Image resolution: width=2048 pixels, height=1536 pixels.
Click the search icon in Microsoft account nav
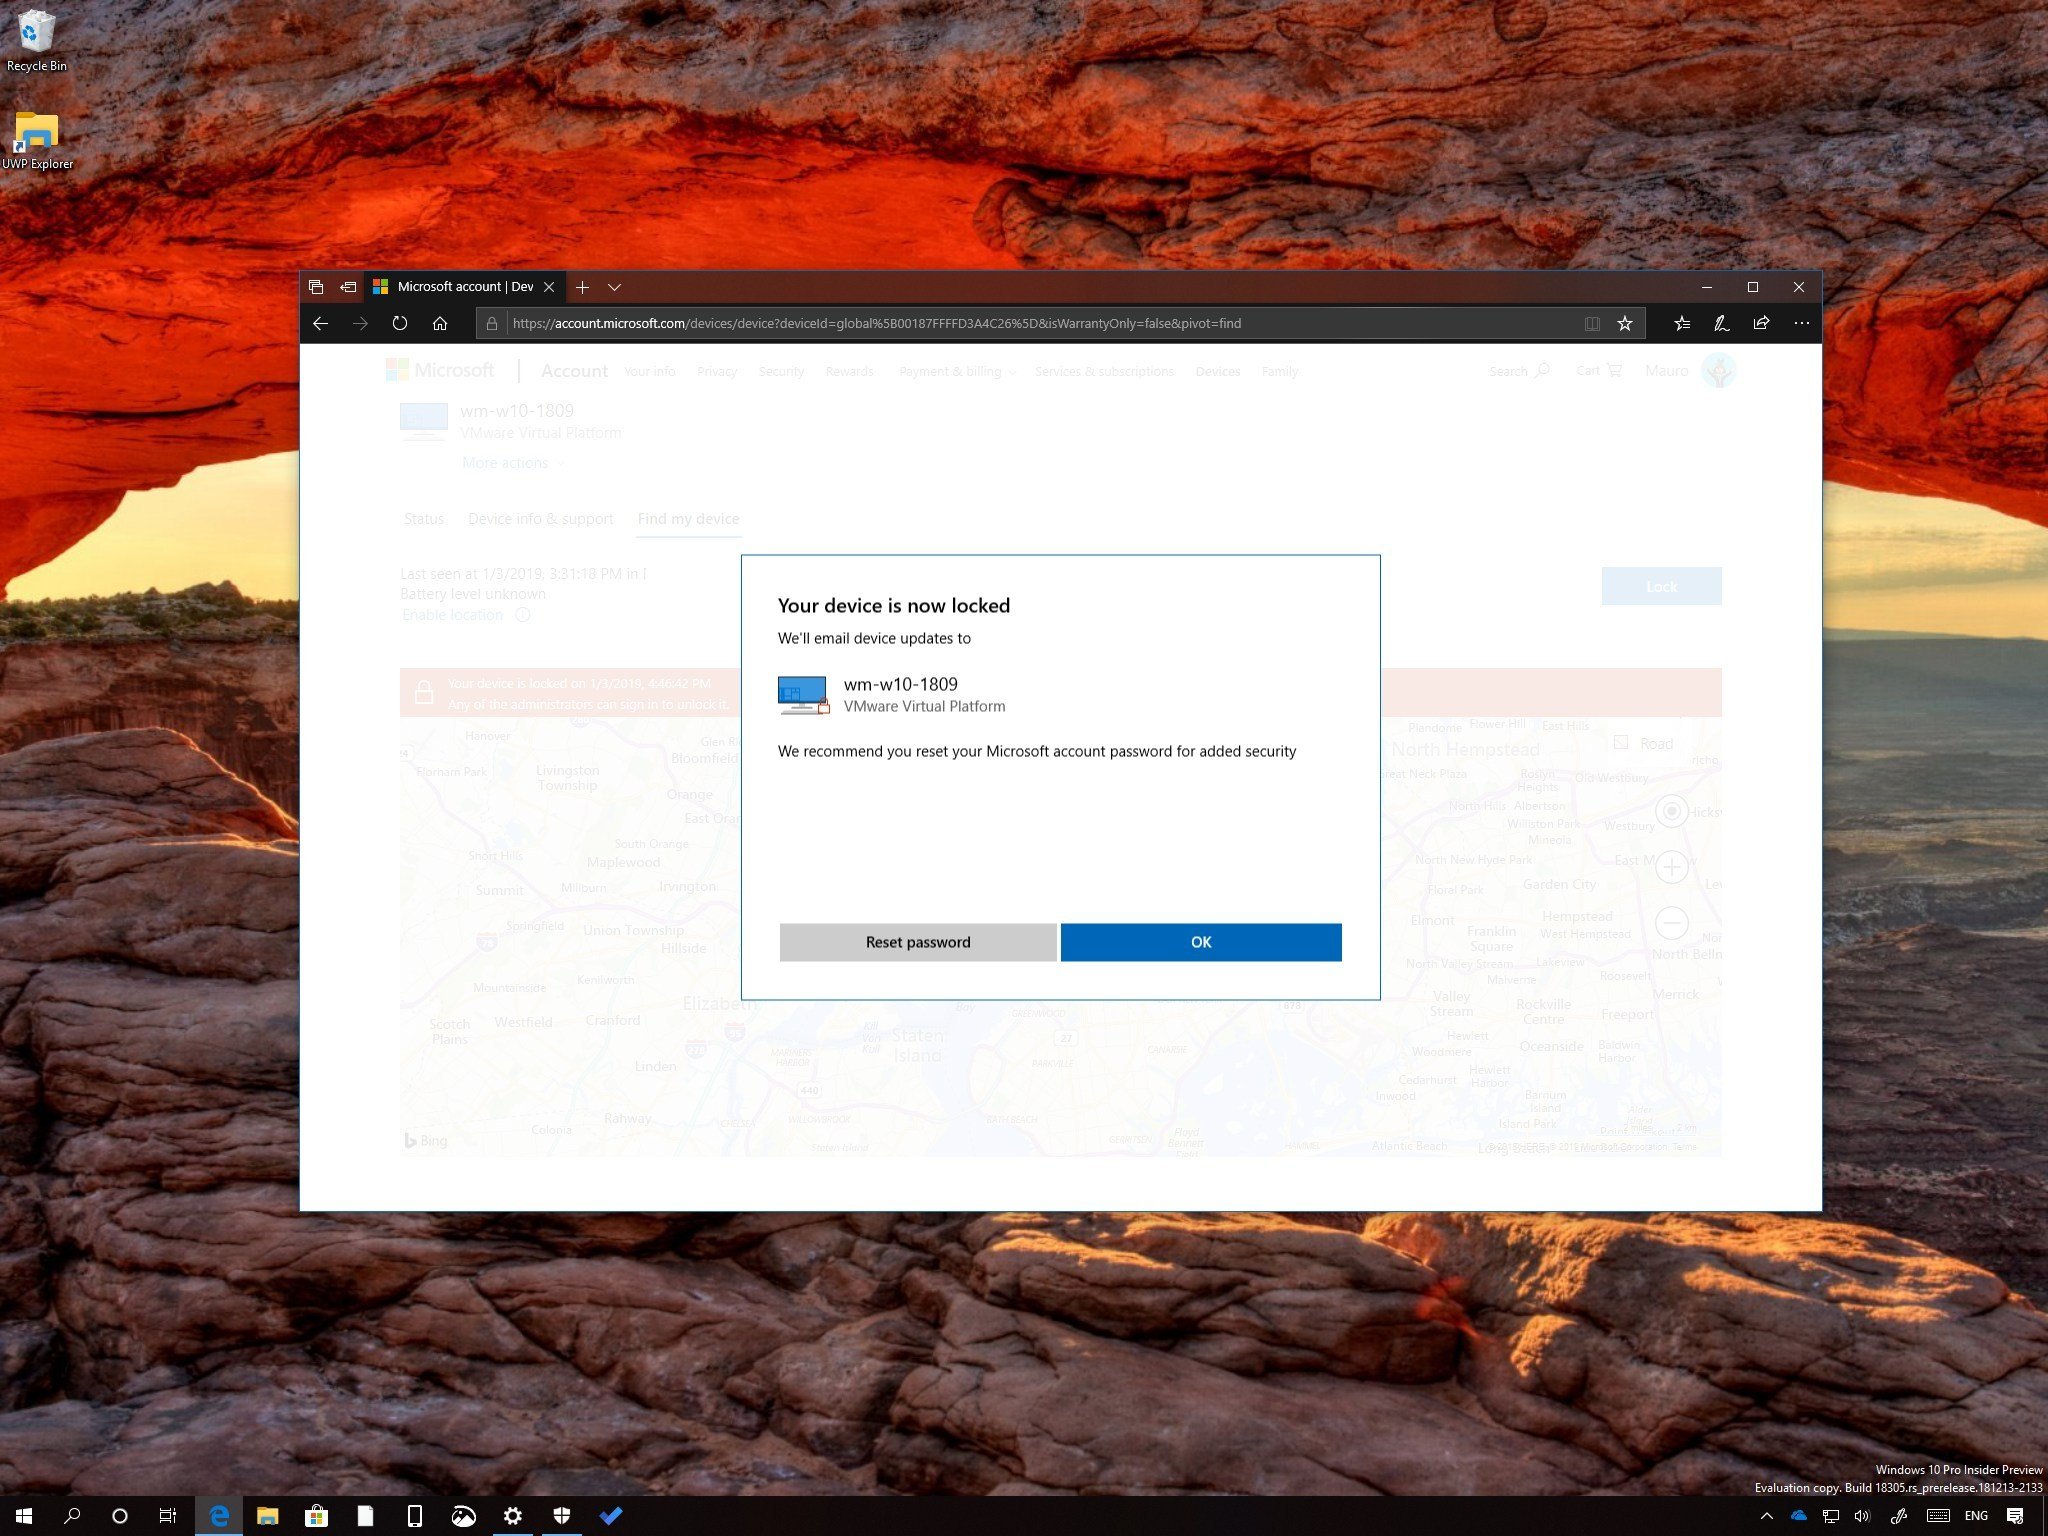click(x=1545, y=371)
